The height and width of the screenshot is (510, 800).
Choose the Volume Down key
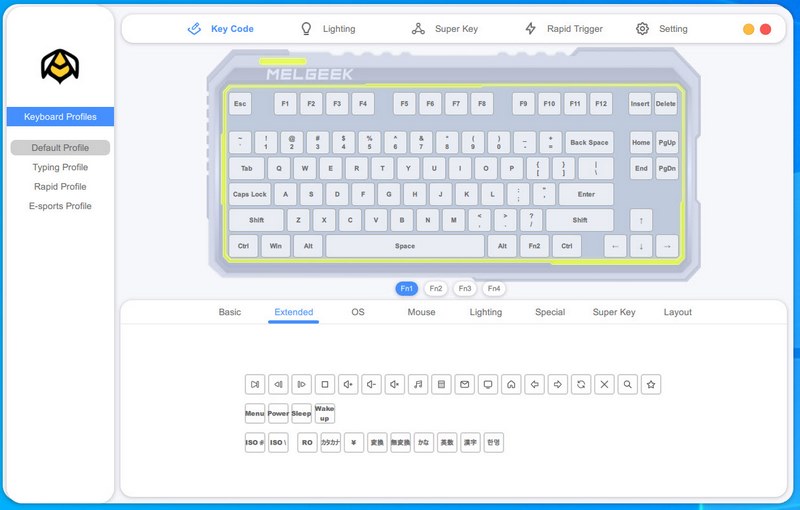coord(371,385)
